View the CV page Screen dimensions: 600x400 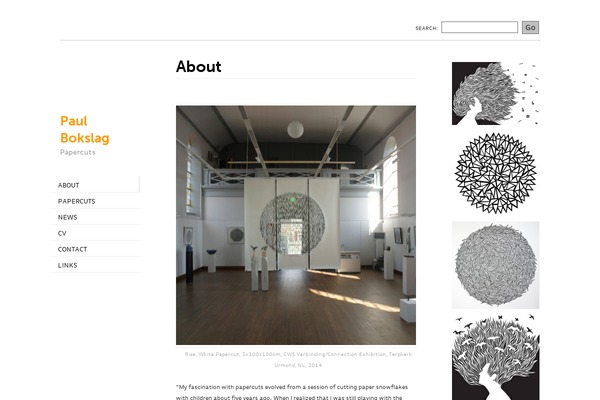click(x=62, y=233)
